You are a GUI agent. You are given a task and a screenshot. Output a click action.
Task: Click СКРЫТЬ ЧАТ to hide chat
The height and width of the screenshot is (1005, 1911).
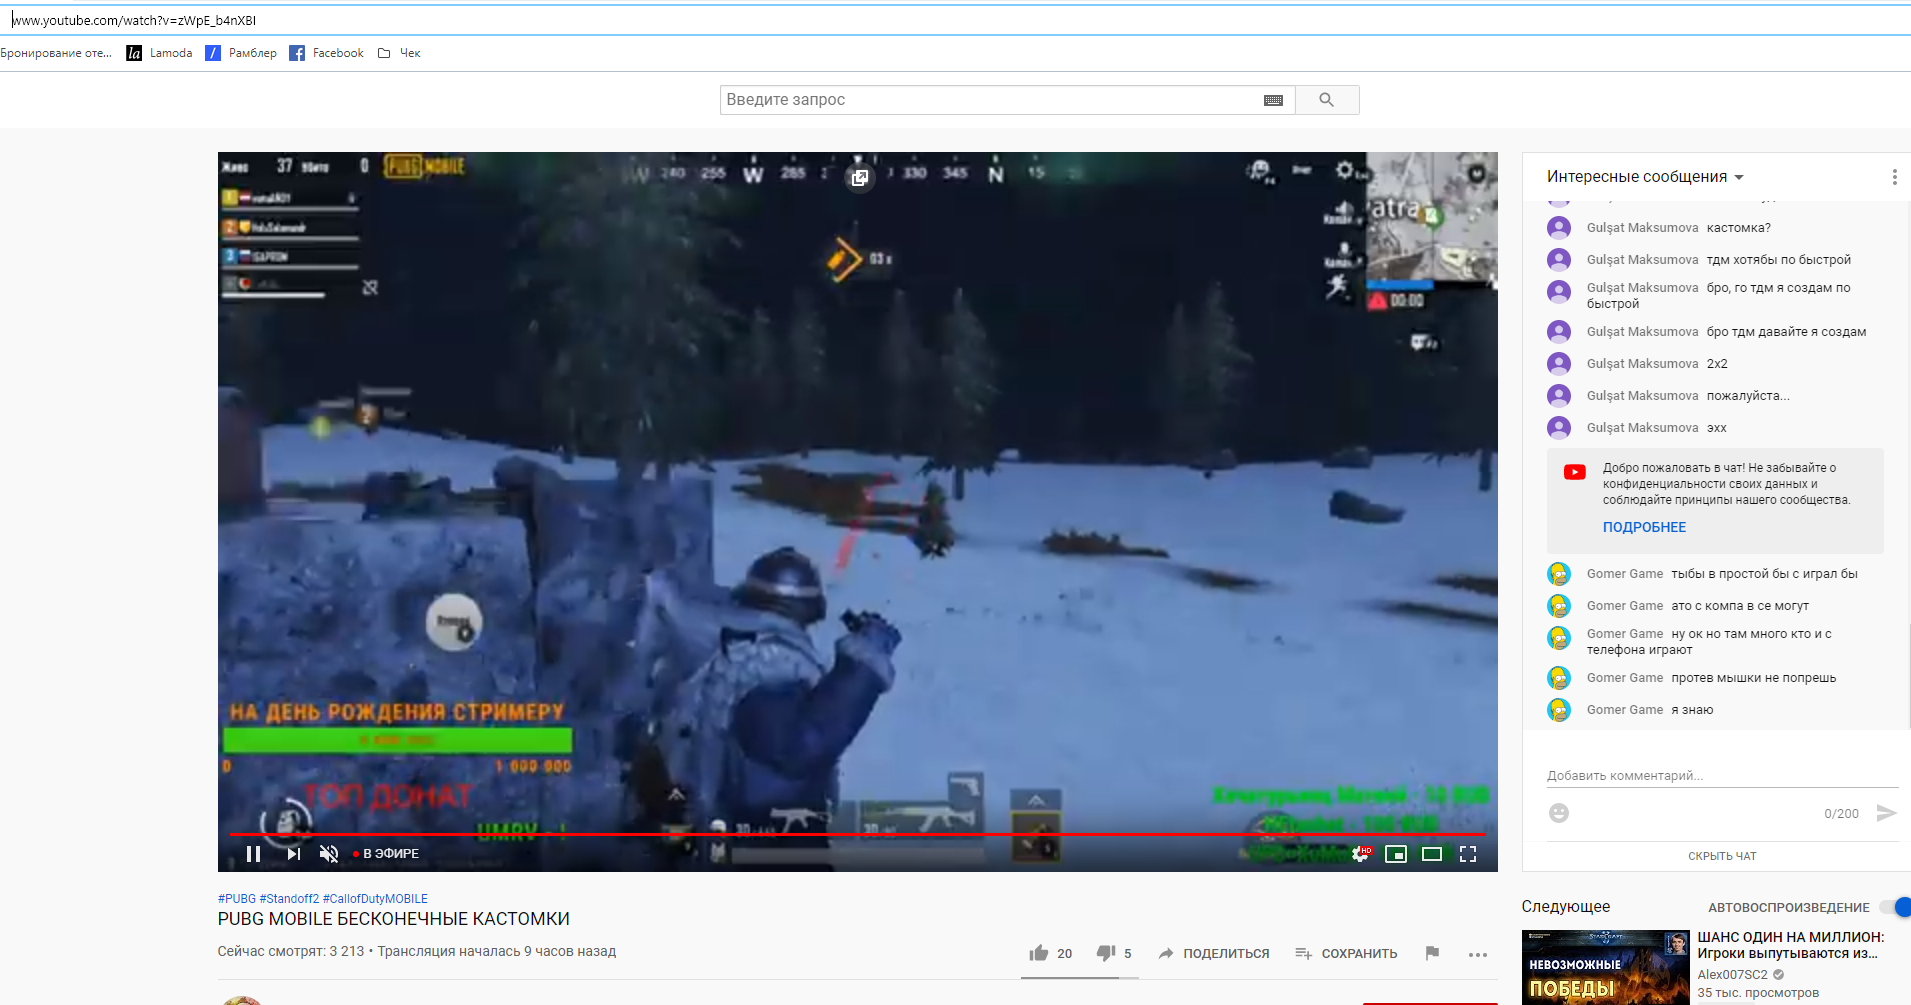[1722, 856]
